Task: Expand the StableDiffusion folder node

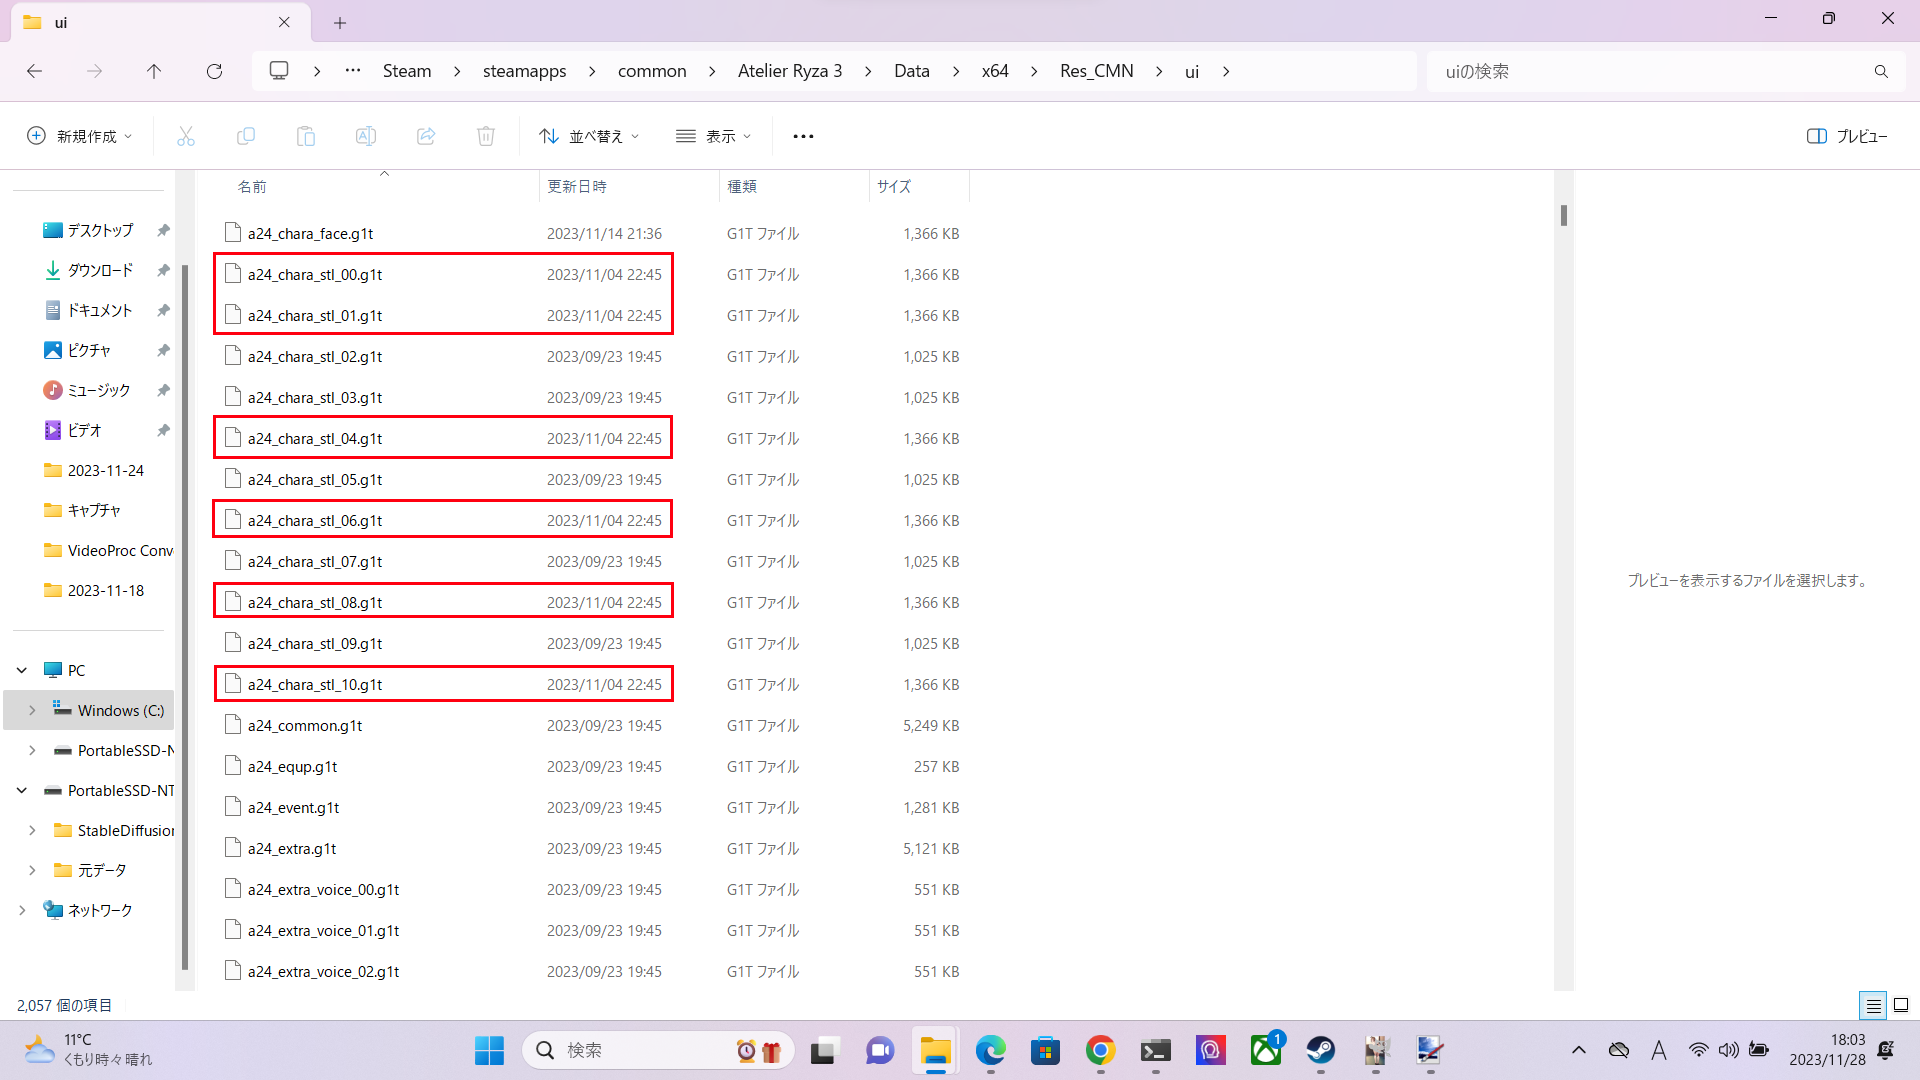Action: pos(32,830)
